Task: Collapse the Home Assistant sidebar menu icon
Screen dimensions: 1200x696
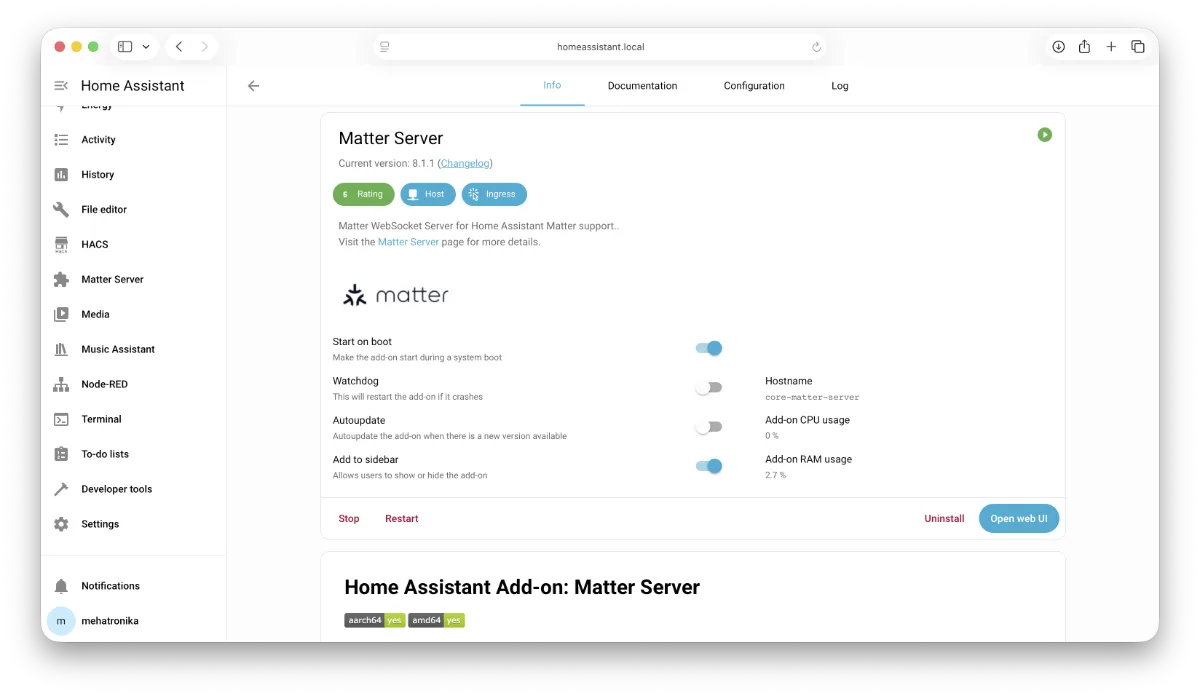Action: (x=61, y=86)
